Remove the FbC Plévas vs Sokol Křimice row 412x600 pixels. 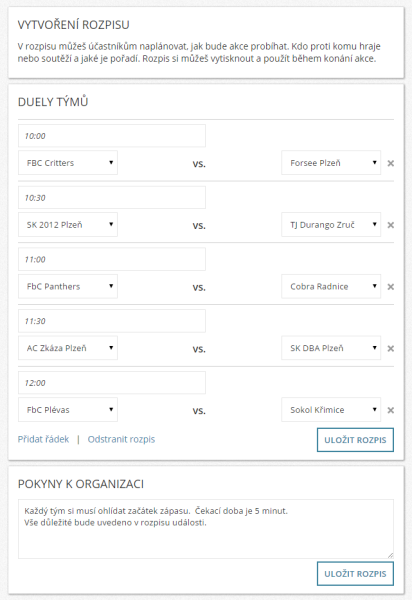pyautogui.click(x=391, y=410)
